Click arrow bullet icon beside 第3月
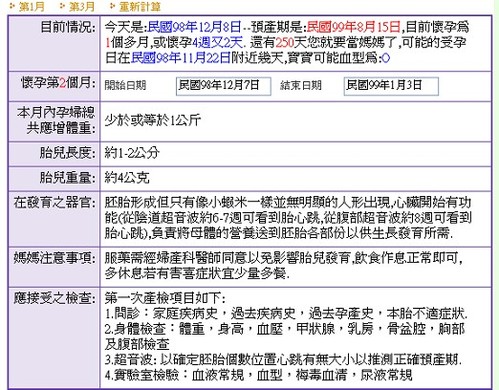The width and height of the screenshot is (499, 390). click(62, 6)
